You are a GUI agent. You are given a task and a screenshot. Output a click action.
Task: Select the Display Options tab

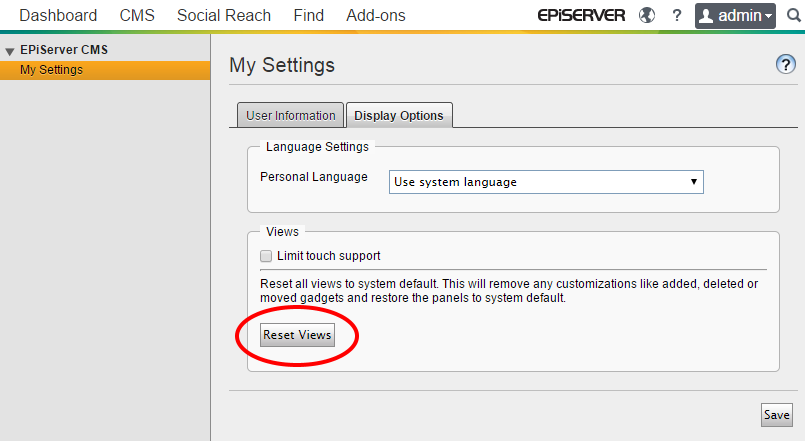[398, 115]
